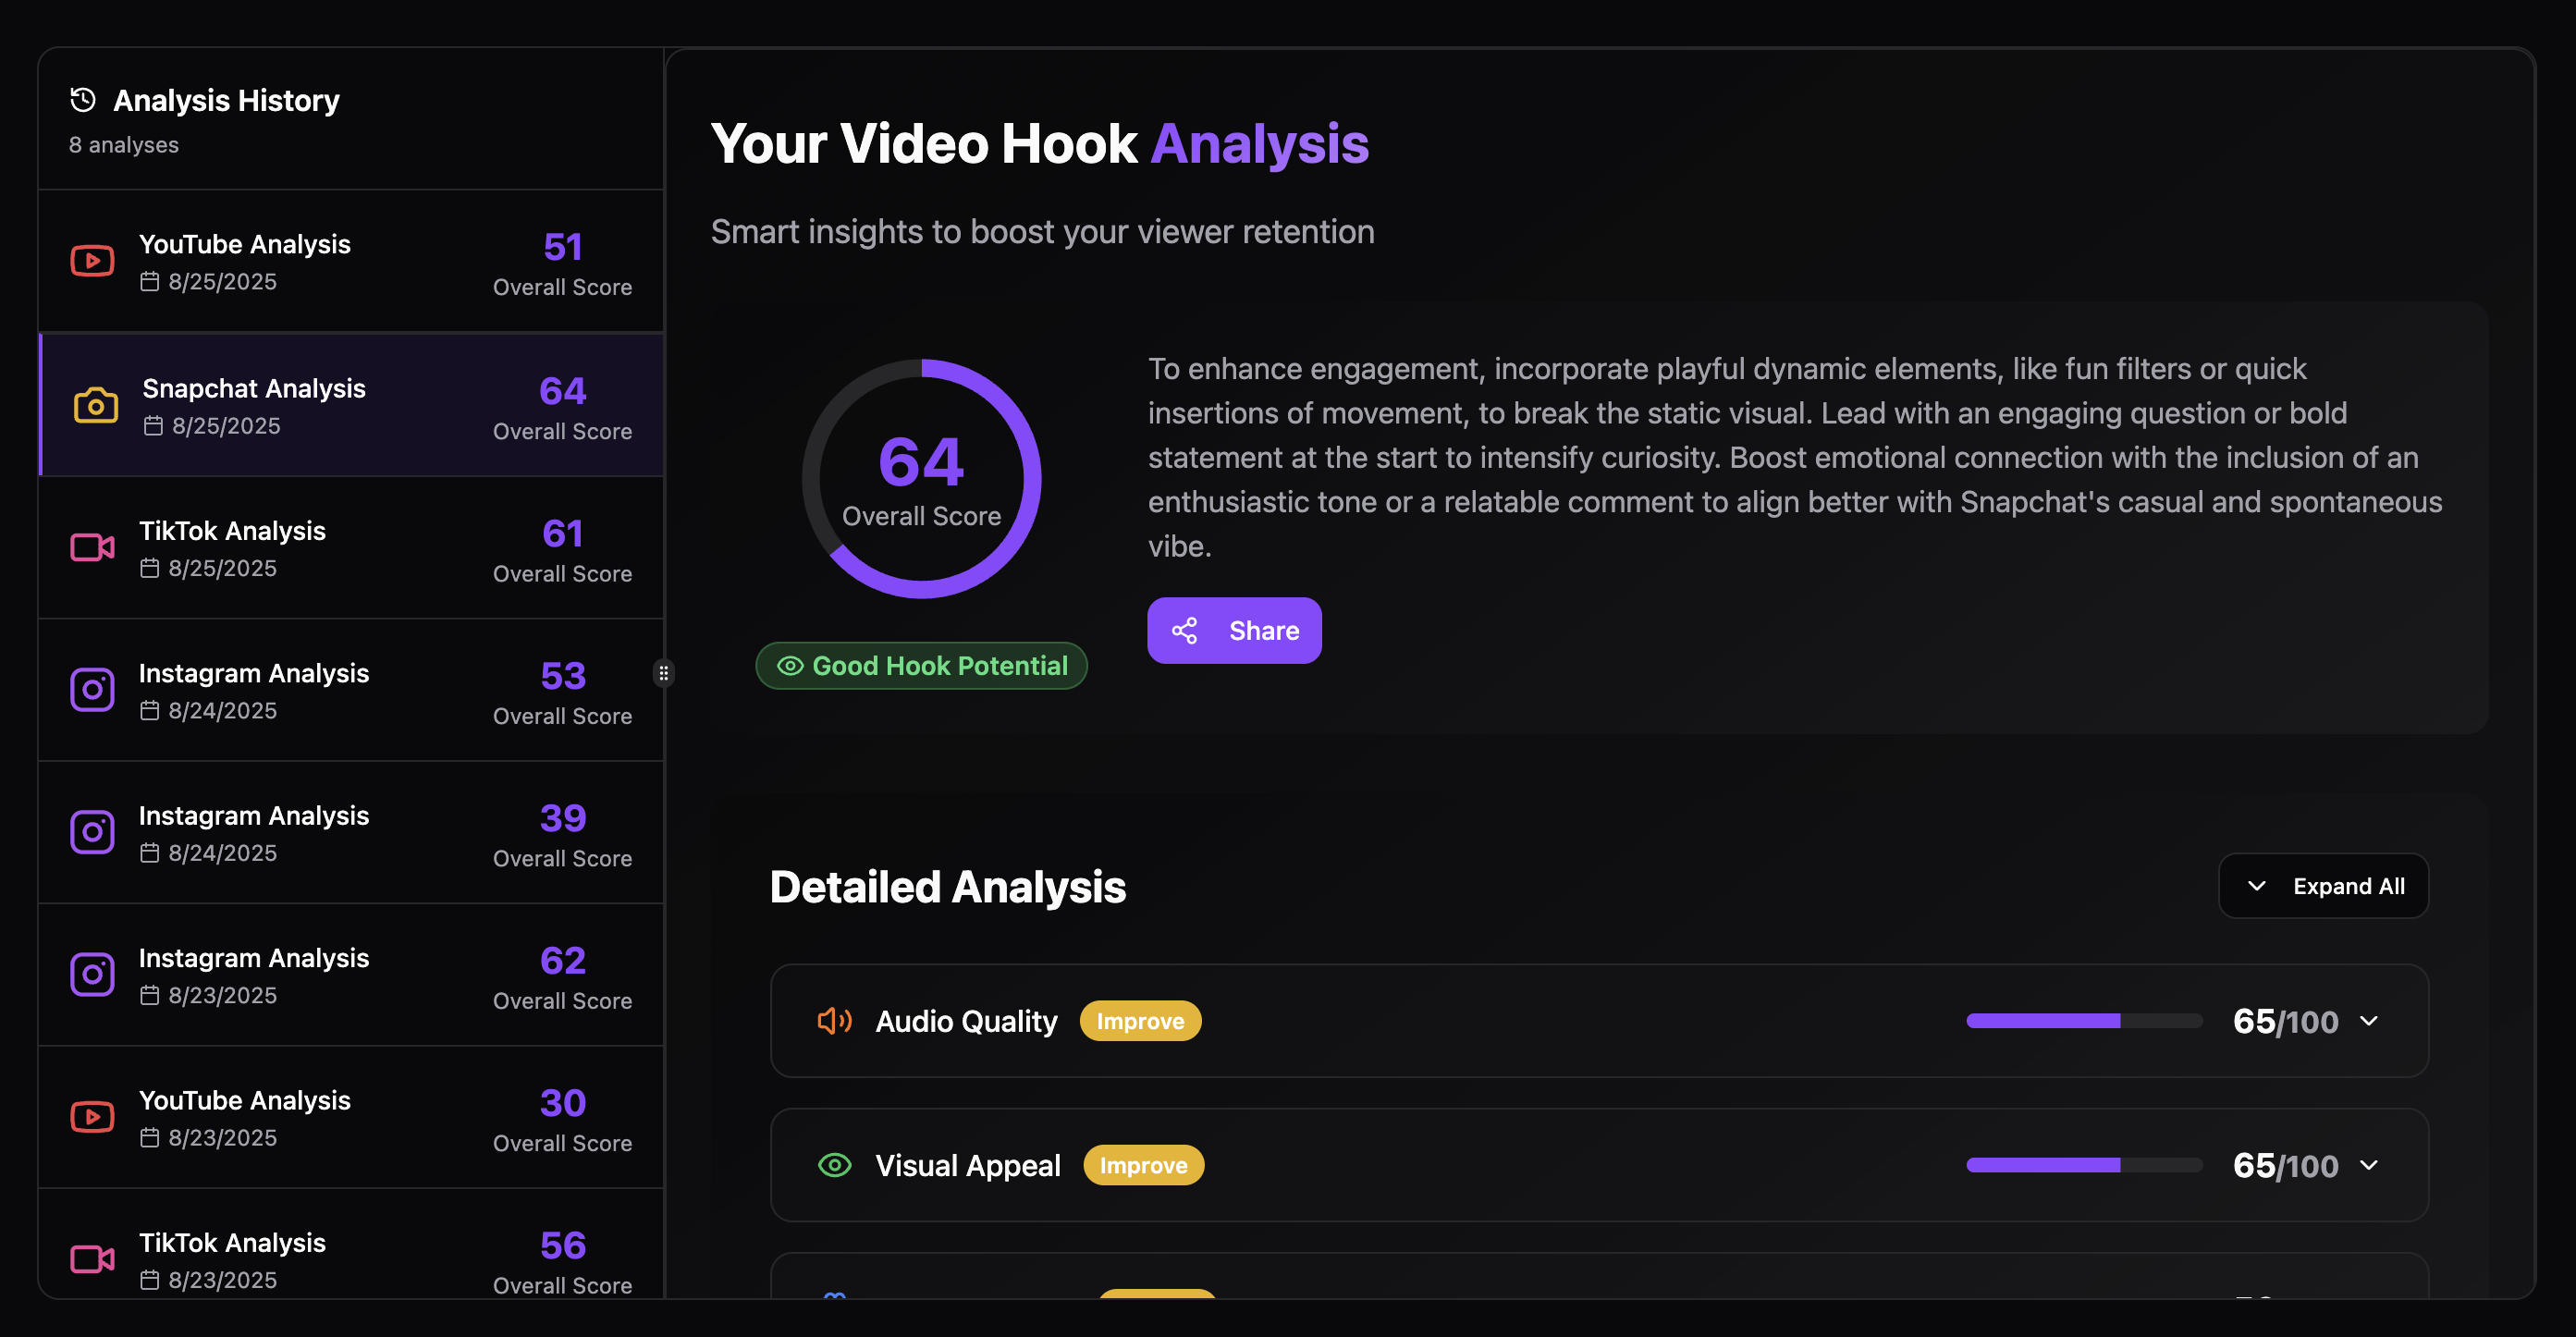The image size is (2576, 1337).
Task: Open the Instagram Analysis scored 53
Action: click(x=351, y=690)
